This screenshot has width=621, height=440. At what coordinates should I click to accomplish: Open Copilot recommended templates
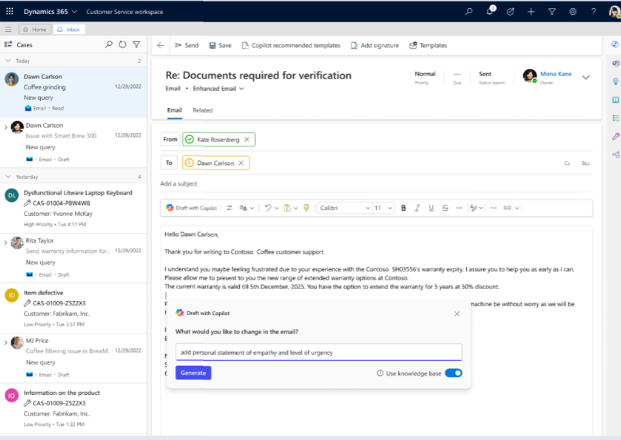coord(291,45)
